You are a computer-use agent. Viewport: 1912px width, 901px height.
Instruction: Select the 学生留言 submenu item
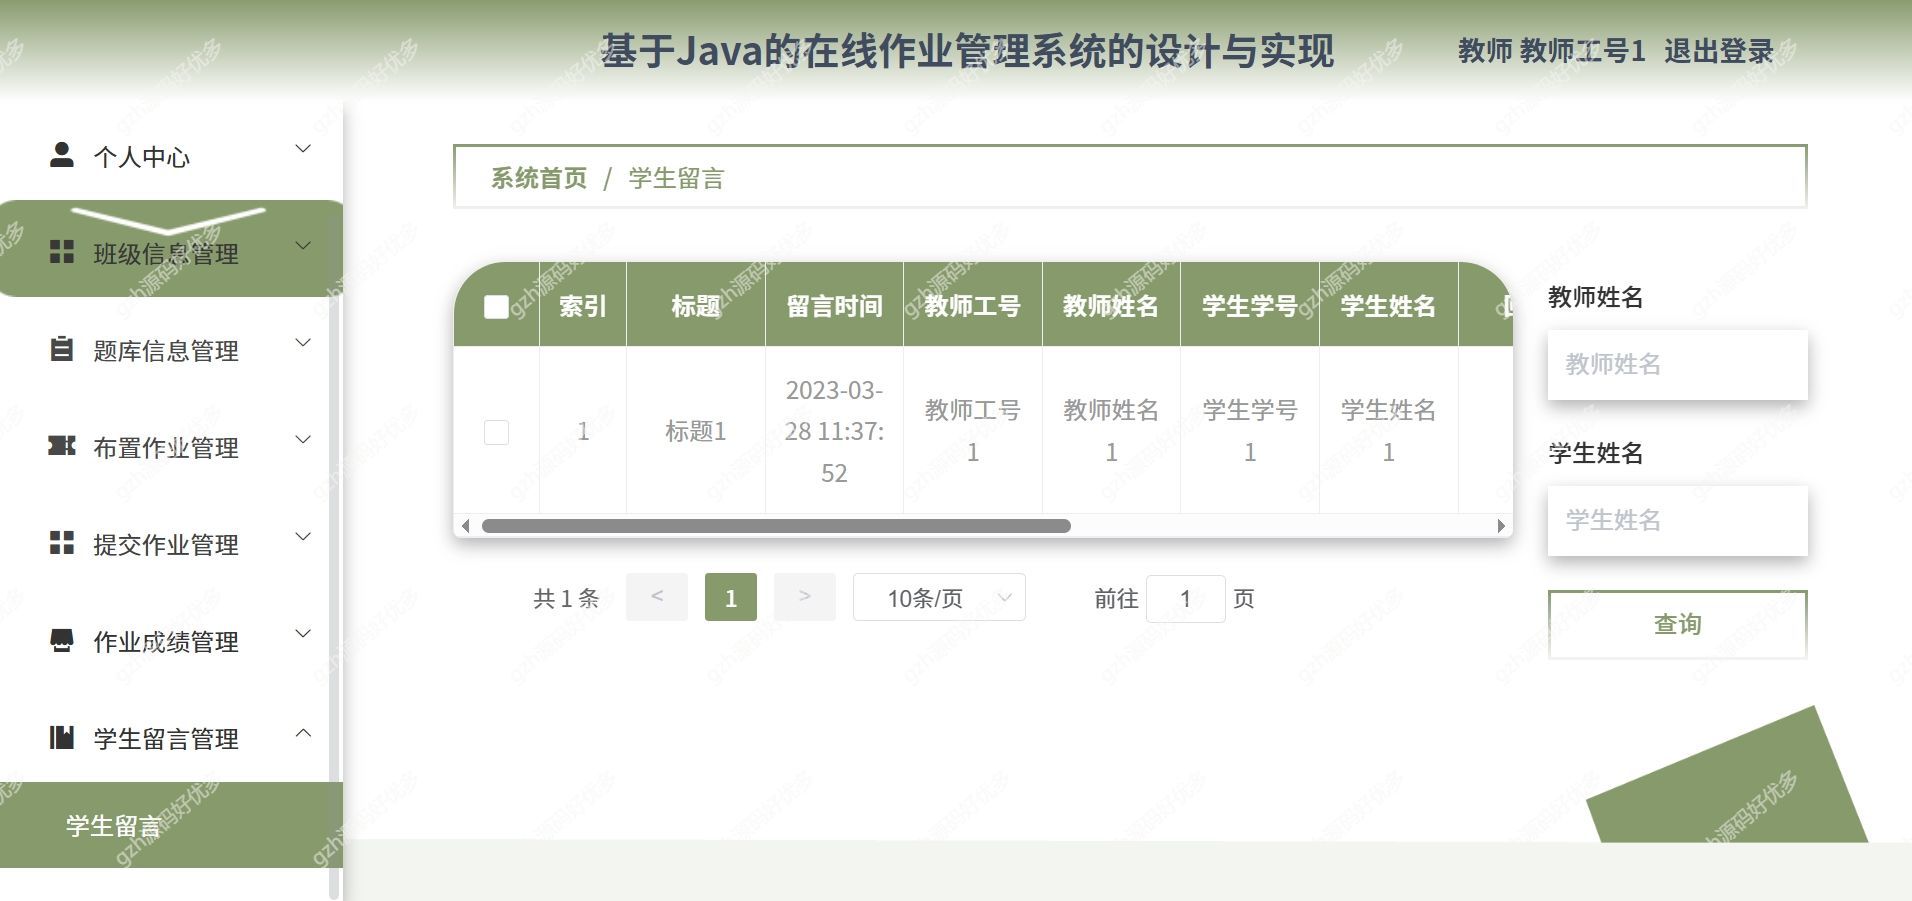click(171, 825)
